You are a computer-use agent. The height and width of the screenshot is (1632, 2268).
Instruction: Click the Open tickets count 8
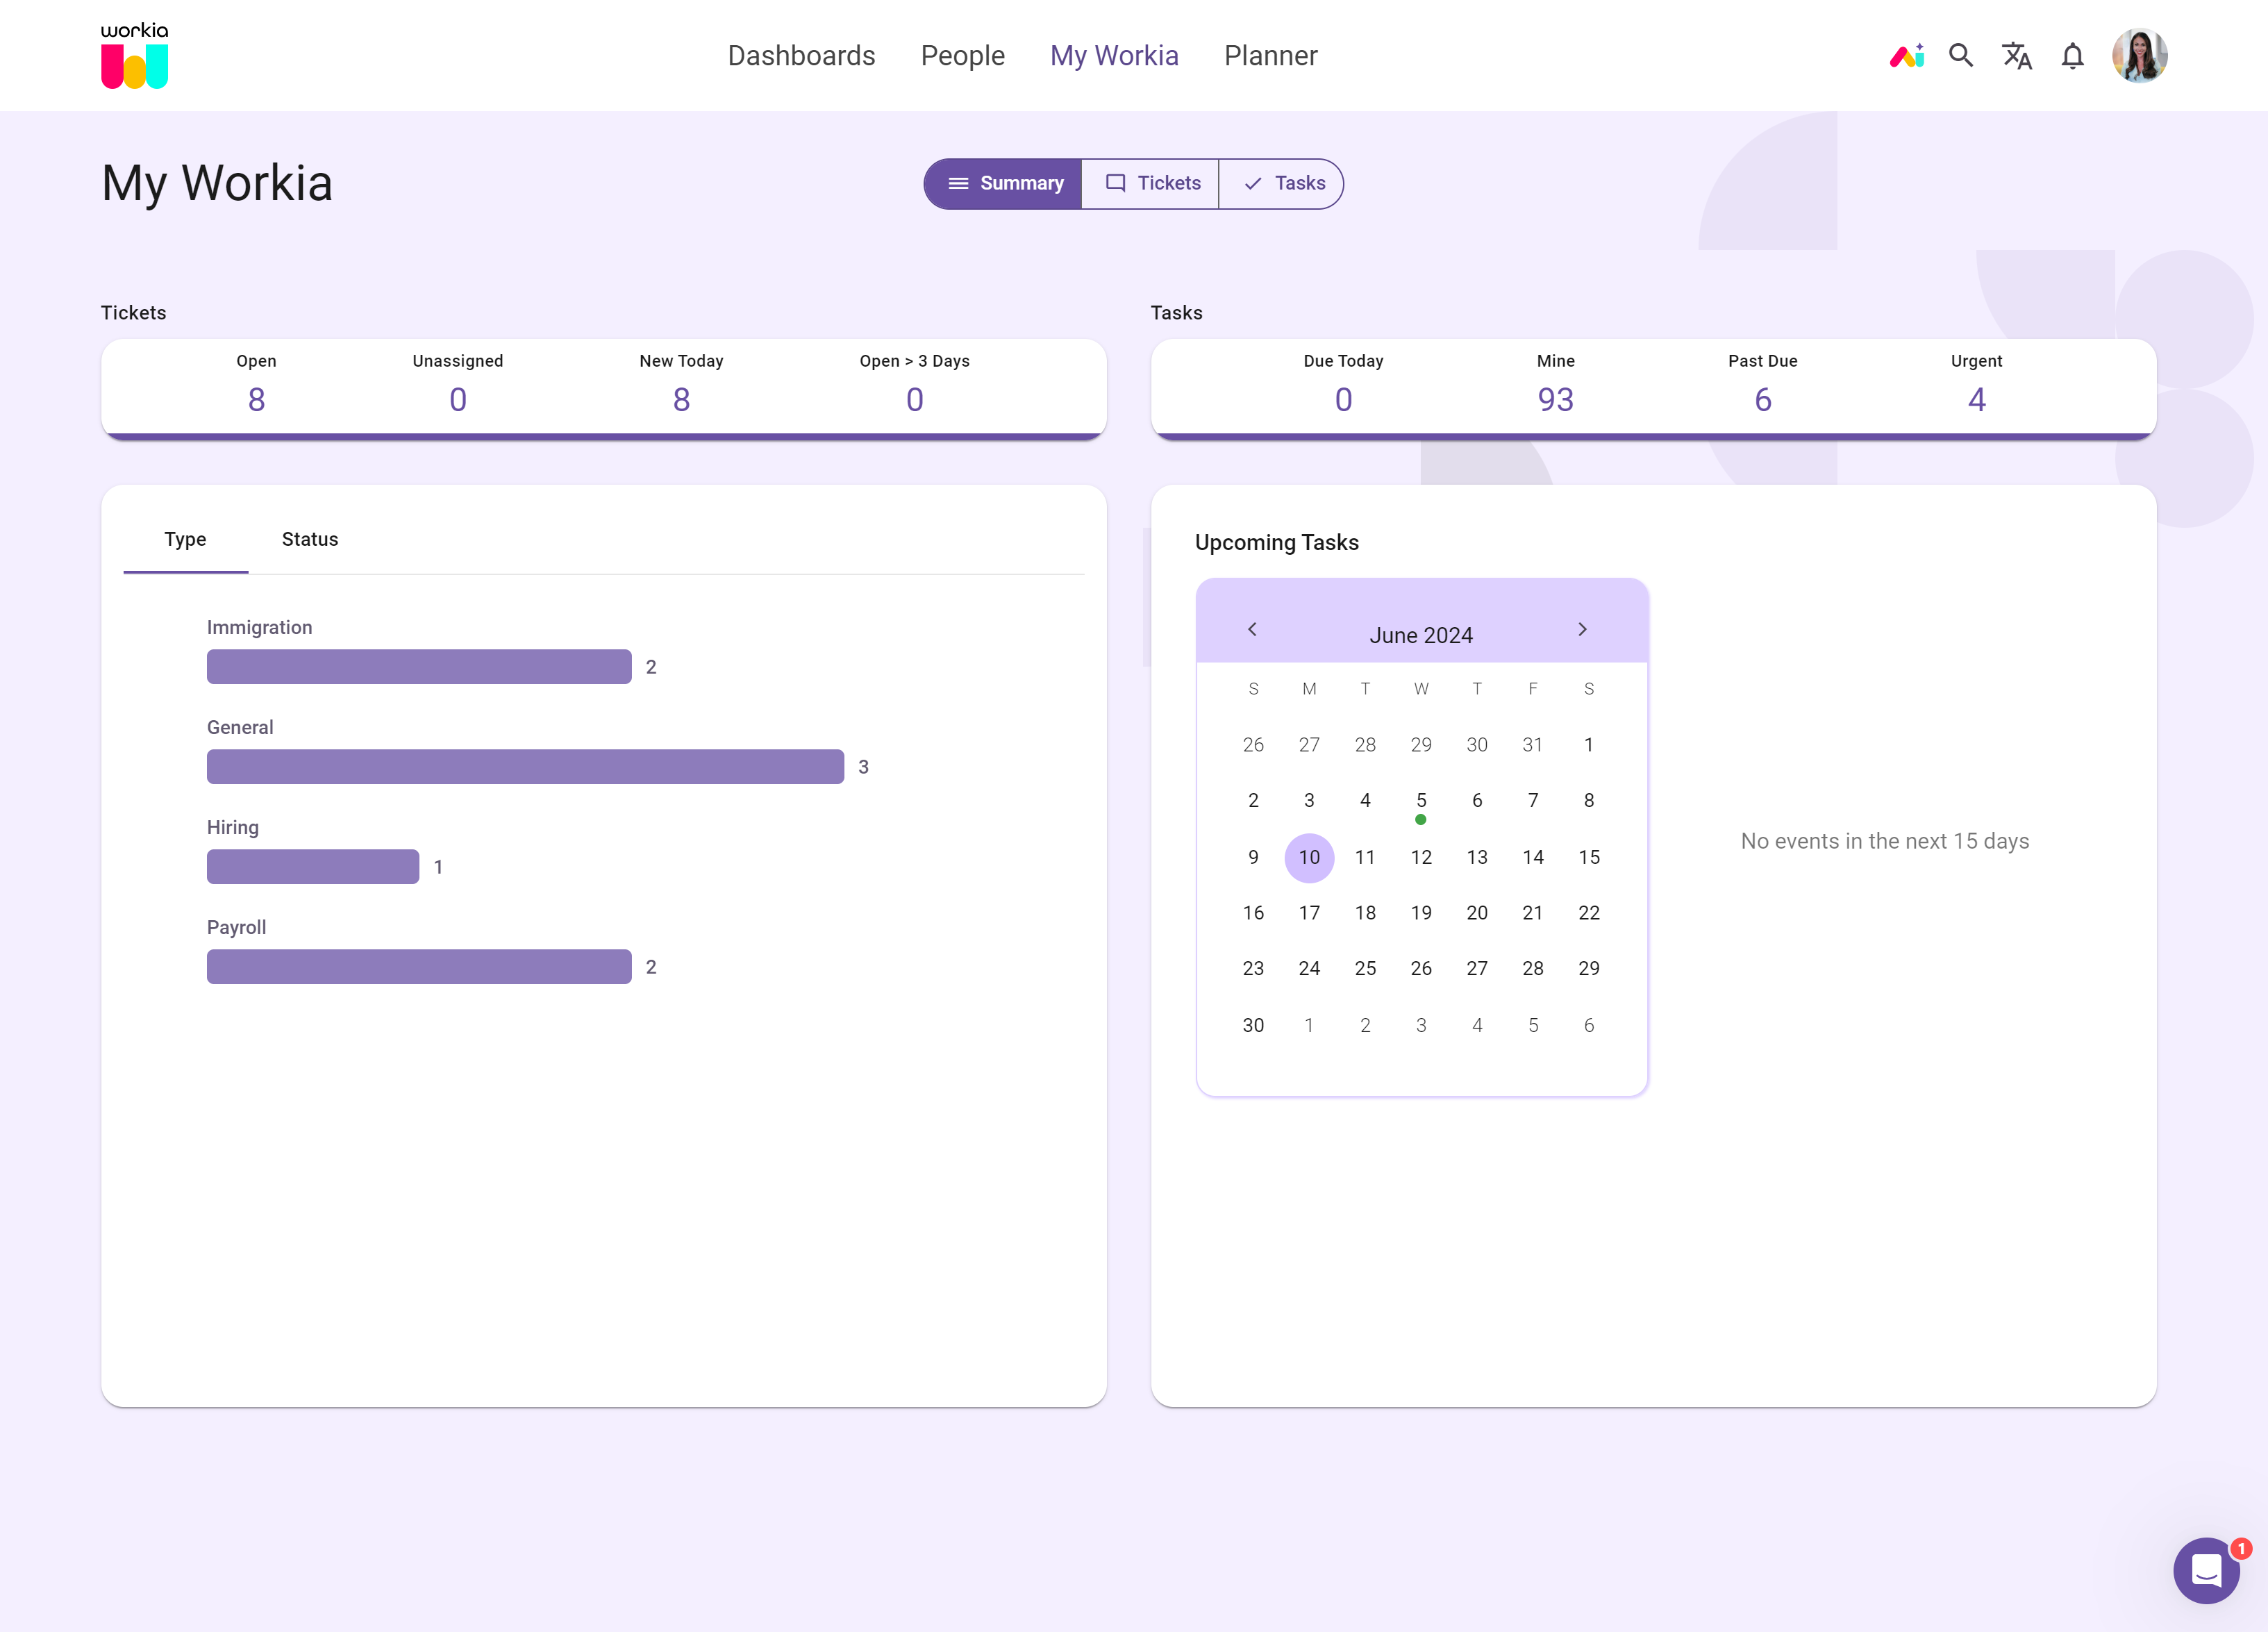point(257,400)
